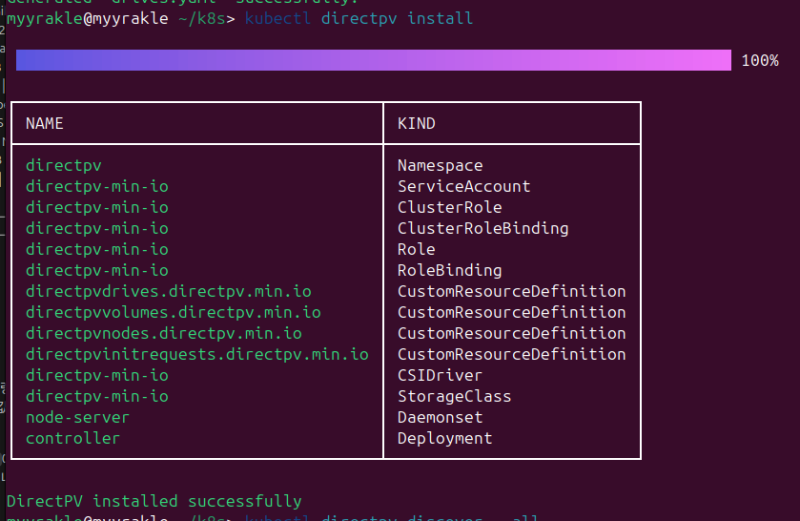Click the "kubectl directpv install" command text
Viewport: 800px width, 521px height.
tap(359, 18)
